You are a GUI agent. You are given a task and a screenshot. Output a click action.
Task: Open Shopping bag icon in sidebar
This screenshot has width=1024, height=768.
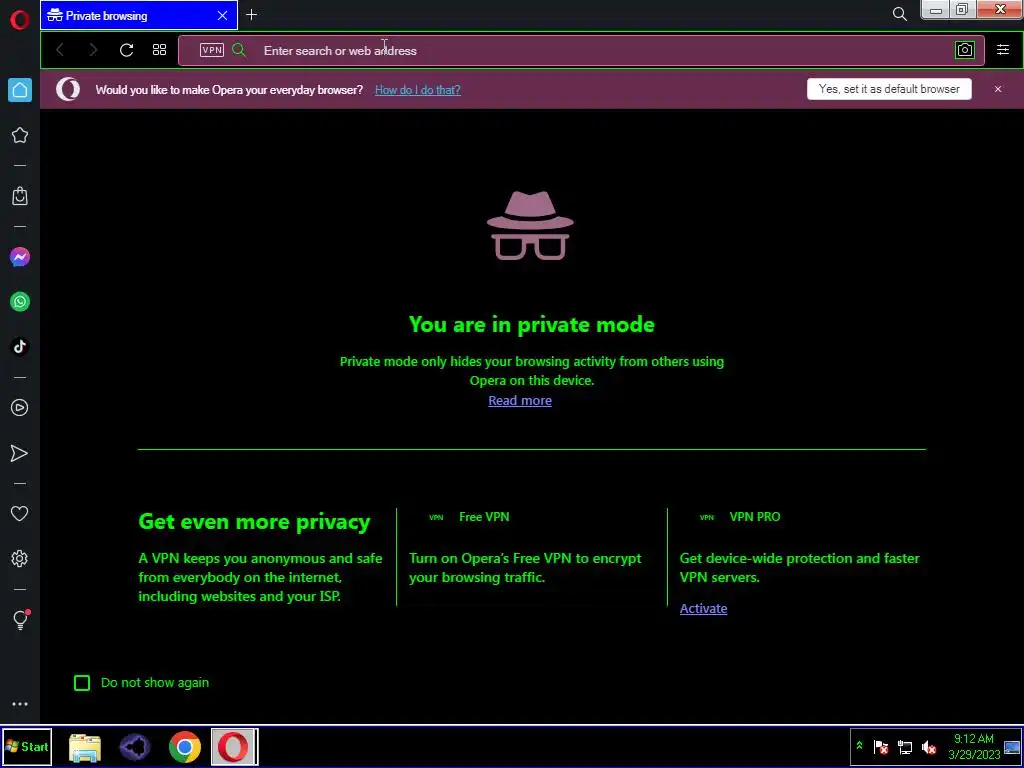20,196
